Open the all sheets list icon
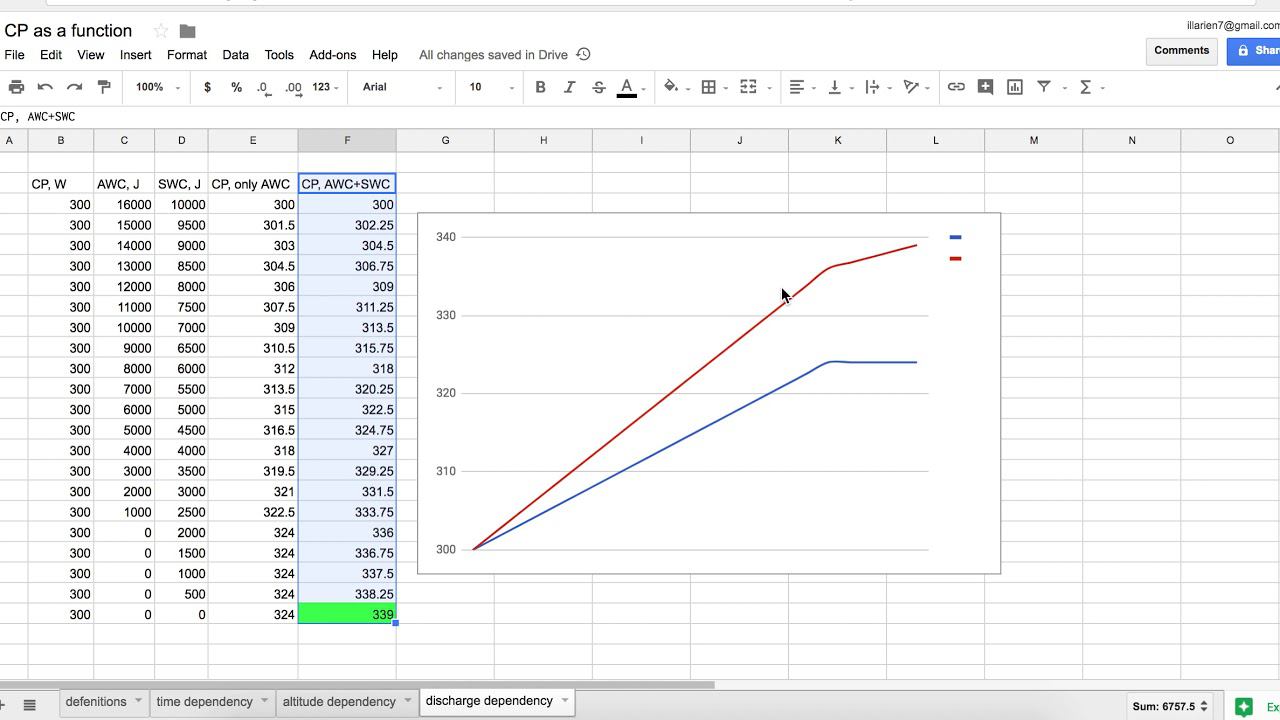The height and width of the screenshot is (720, 1280). click(29, 706)
